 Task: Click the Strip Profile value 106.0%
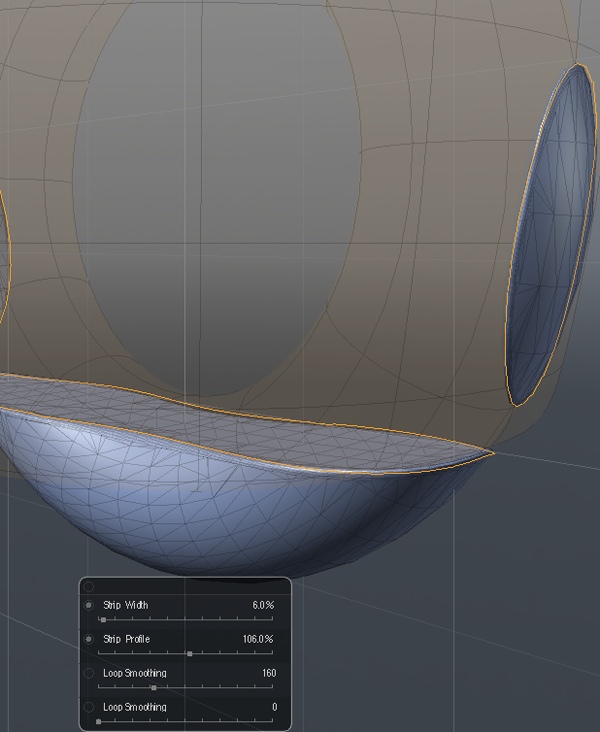point(258,639)
